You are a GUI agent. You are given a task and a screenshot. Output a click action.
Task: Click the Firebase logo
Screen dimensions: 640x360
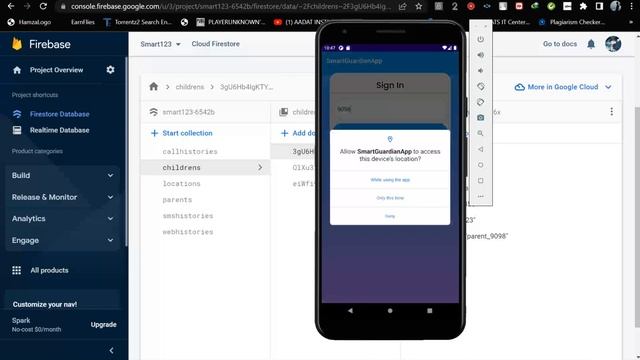coord(41,44)
